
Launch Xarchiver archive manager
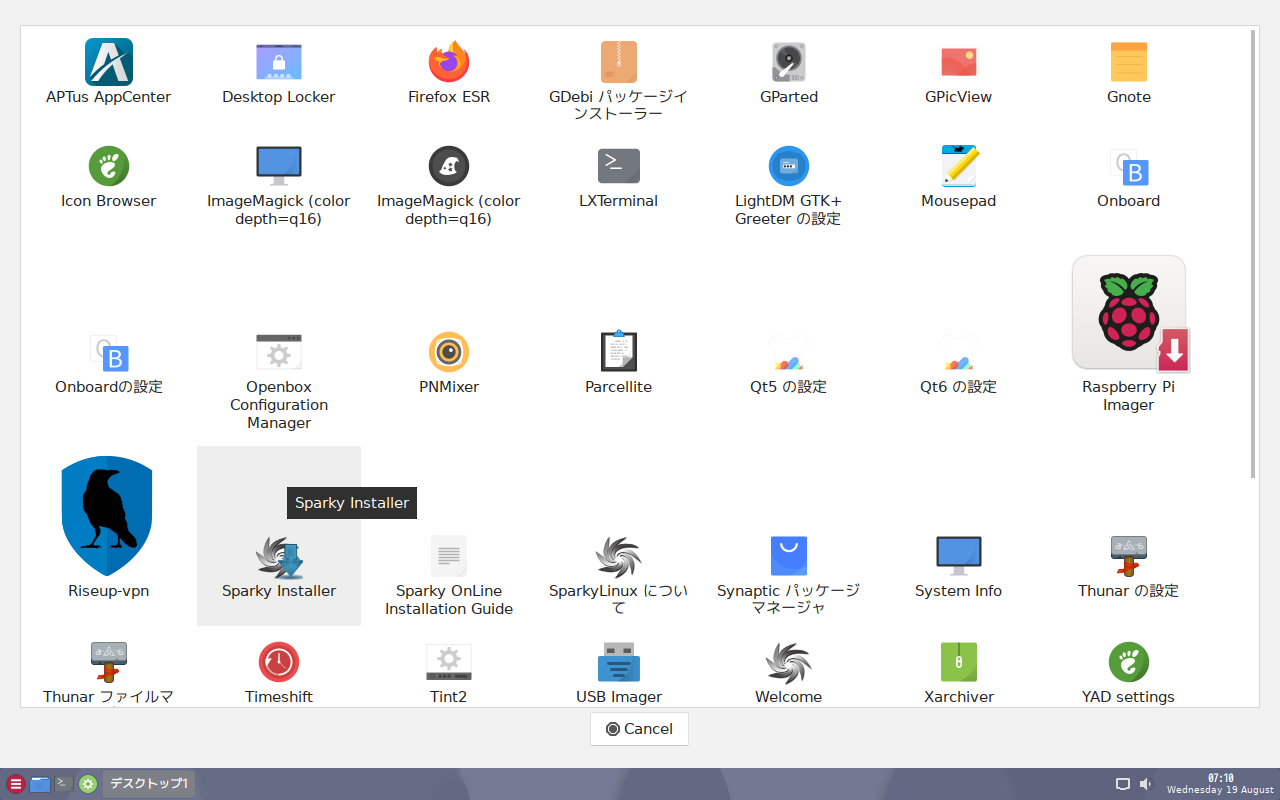coord(959,673)
